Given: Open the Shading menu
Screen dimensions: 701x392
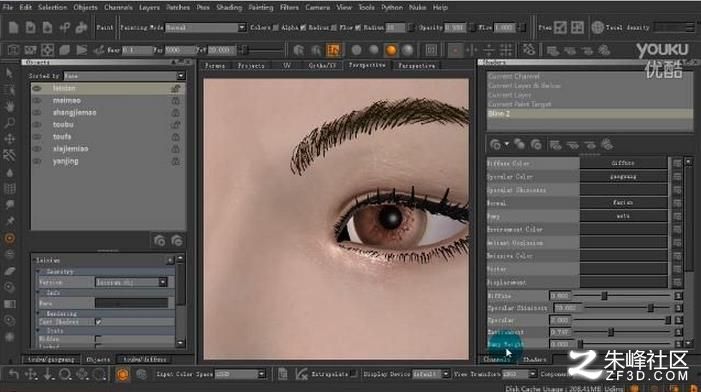Looking at the screenshot, I should click(229, 8).
